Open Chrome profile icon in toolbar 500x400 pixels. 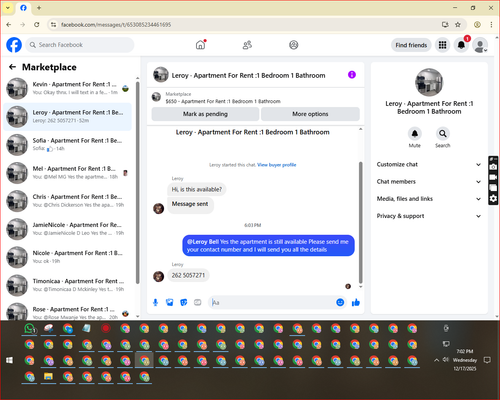coord(477,25)
